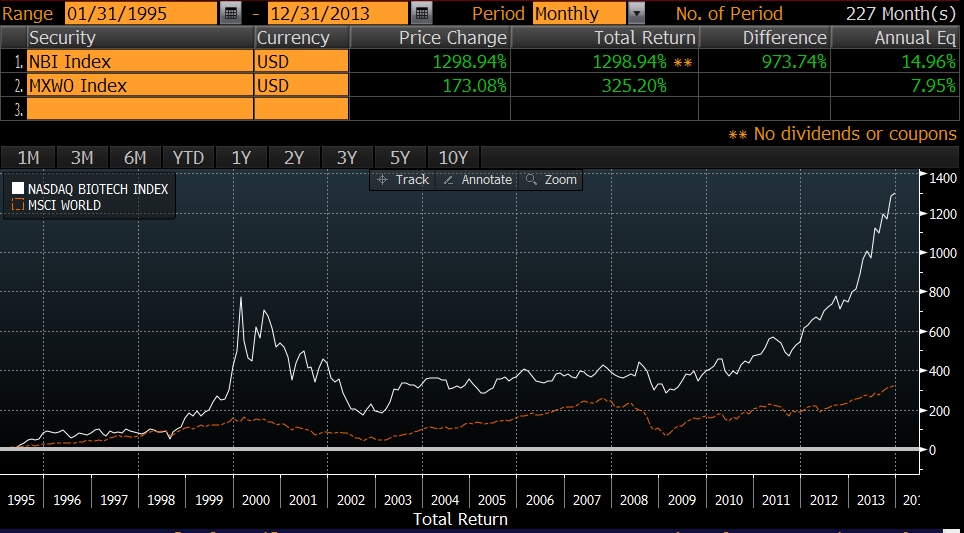Activate the Track crosshair tool

pos(402,180)
